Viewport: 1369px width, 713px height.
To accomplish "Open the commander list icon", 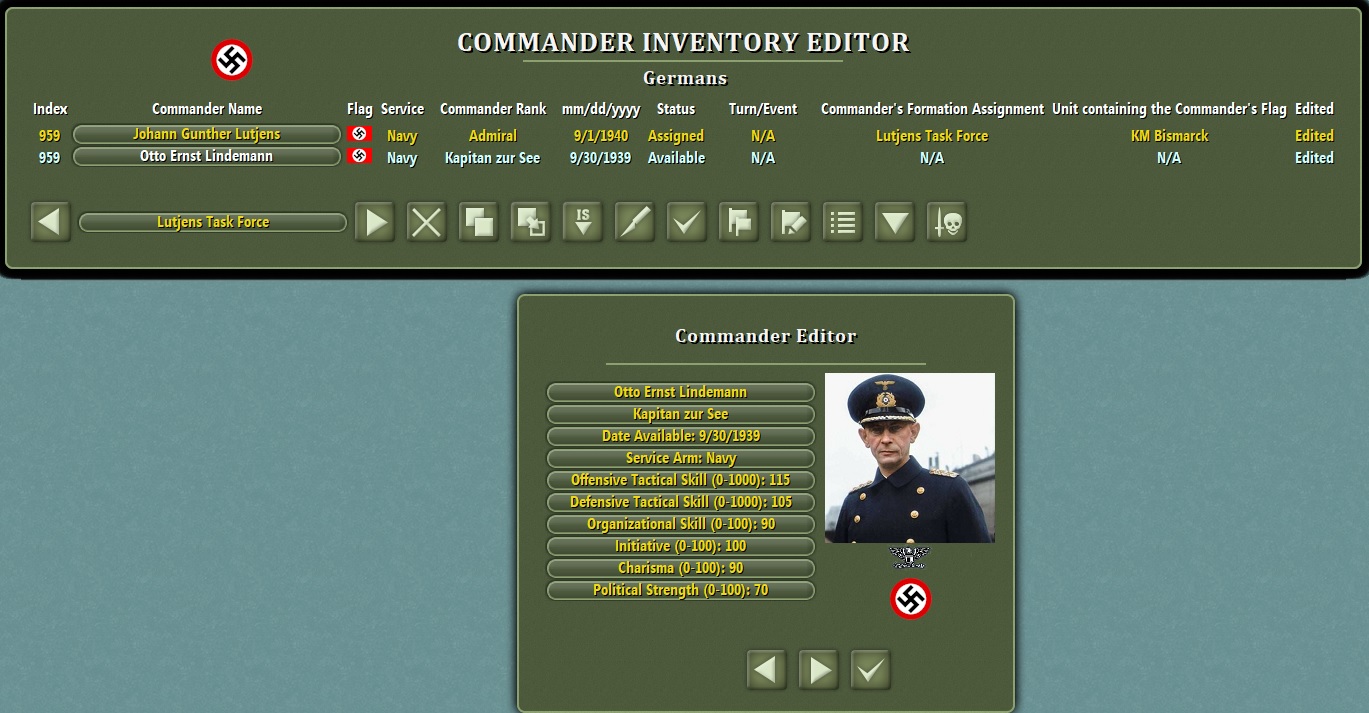I will click(842, 221).
